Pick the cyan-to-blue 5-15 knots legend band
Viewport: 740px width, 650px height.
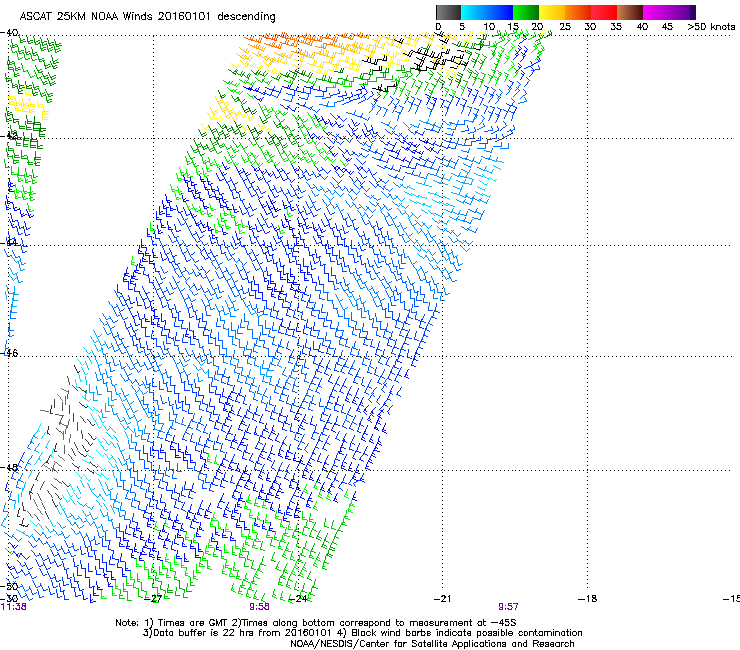coord(487,12)
